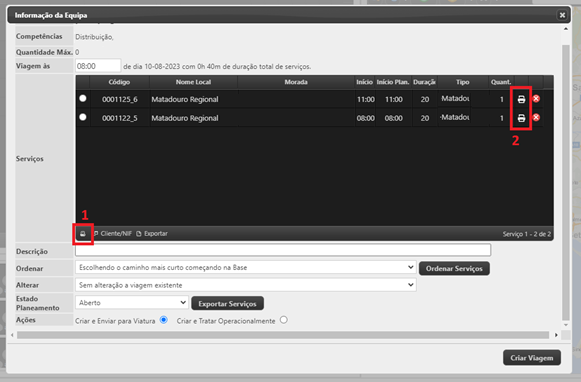Sort the grid by Nome Local header

(x=193, y=82)
